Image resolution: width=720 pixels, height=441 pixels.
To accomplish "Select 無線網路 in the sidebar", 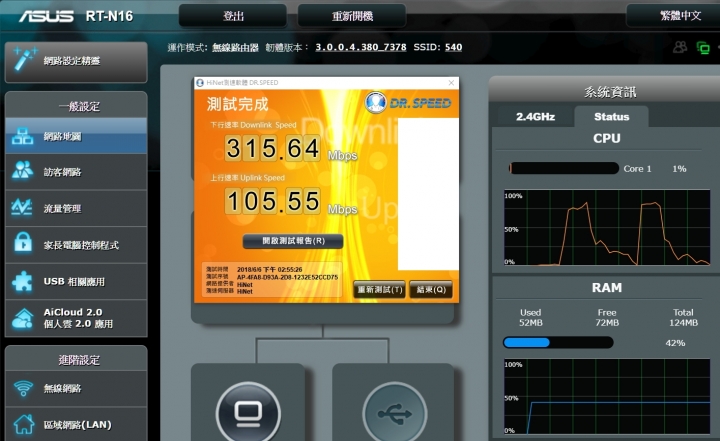I will (x=76, y=389).
